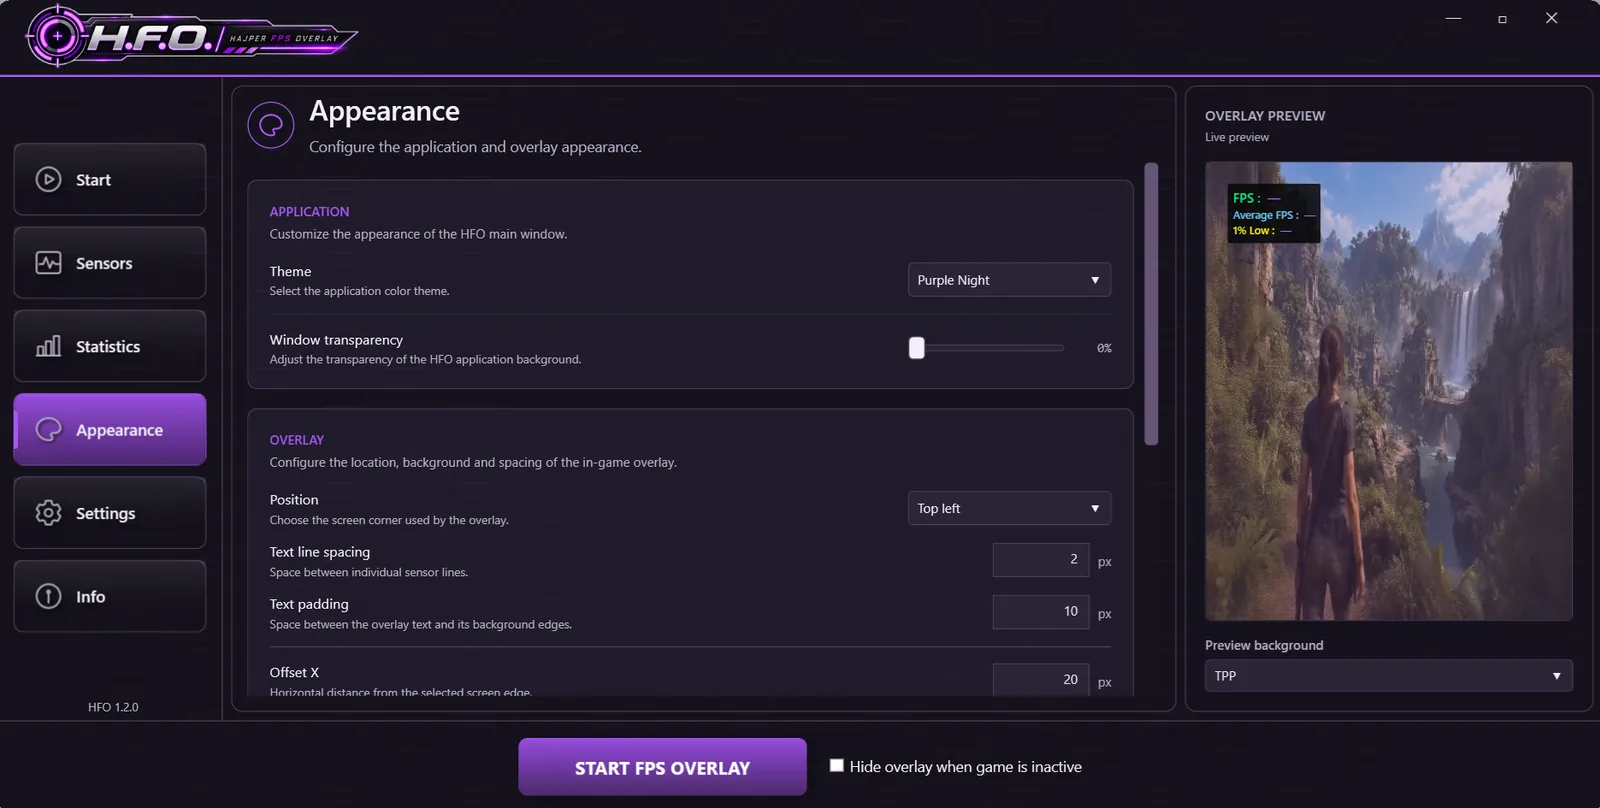Click the Window transparency label
The image size is (1600, 808).
tap(336, 340)
